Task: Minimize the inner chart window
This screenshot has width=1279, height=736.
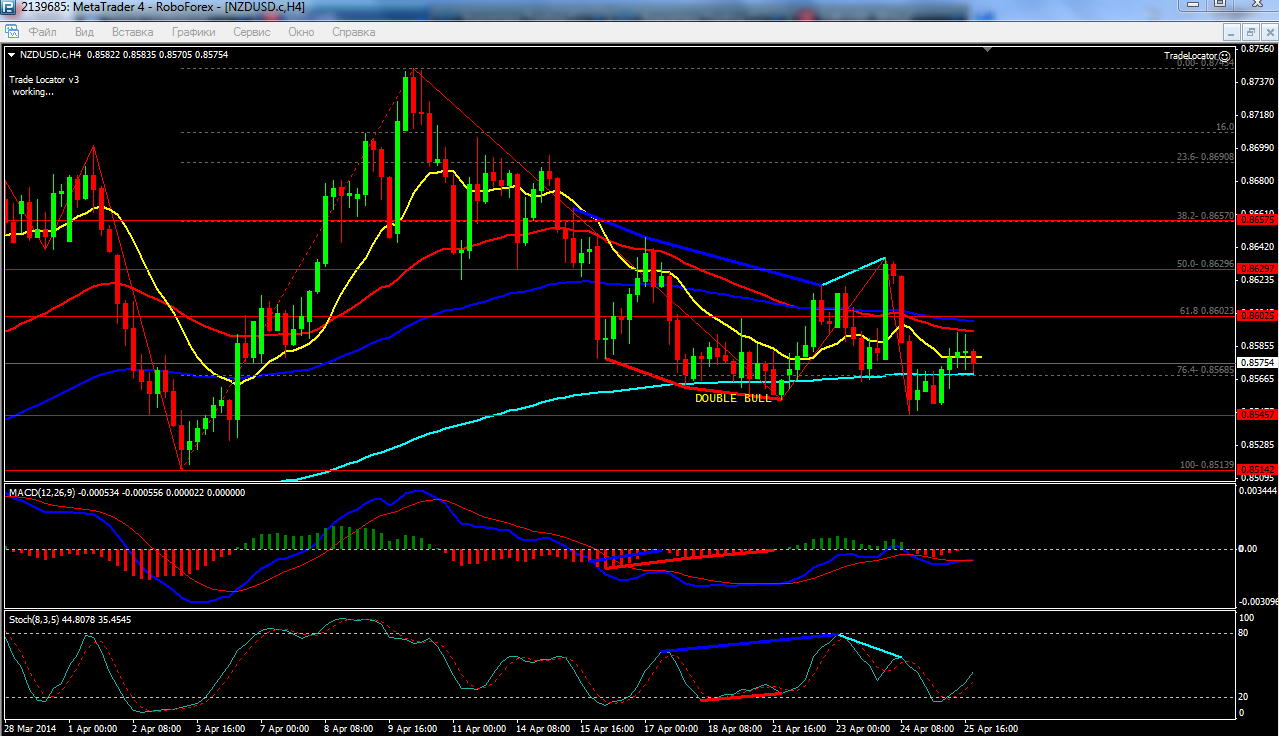Action: 1233,32
